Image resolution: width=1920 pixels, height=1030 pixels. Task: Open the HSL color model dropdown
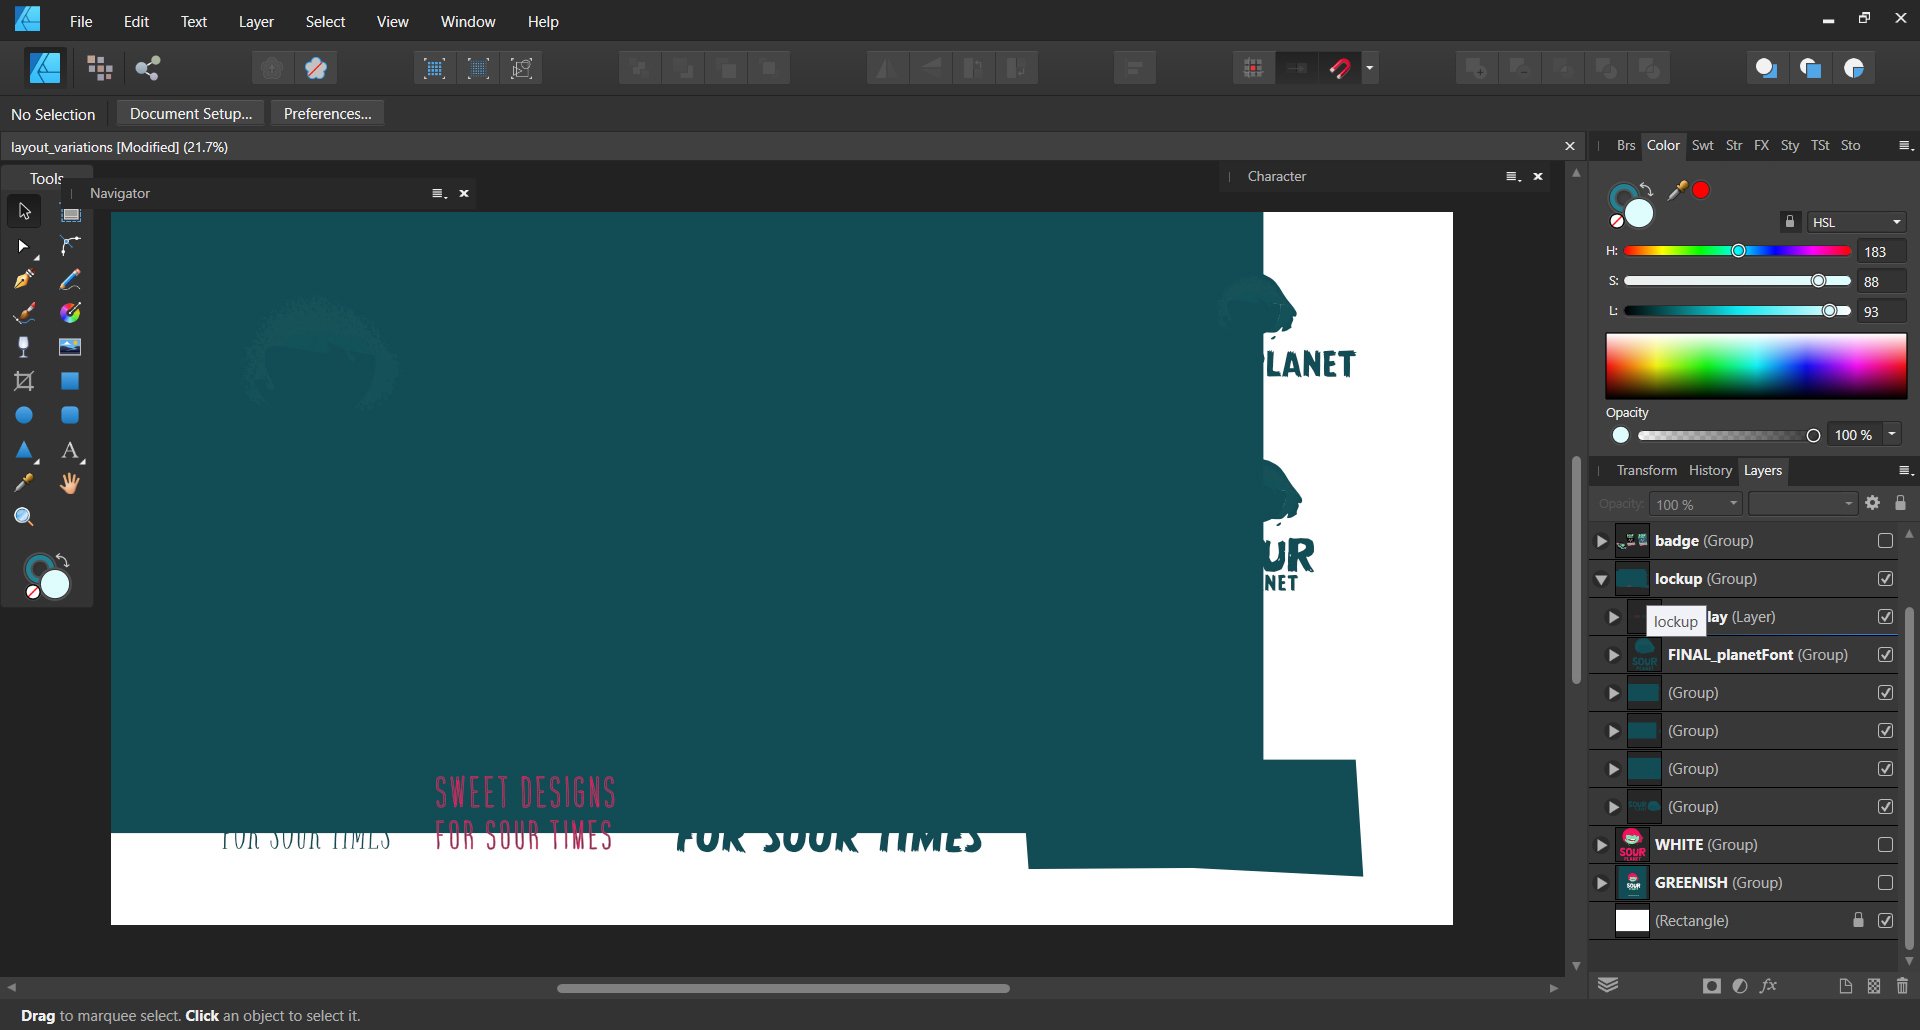click(x=1857, y=222)
